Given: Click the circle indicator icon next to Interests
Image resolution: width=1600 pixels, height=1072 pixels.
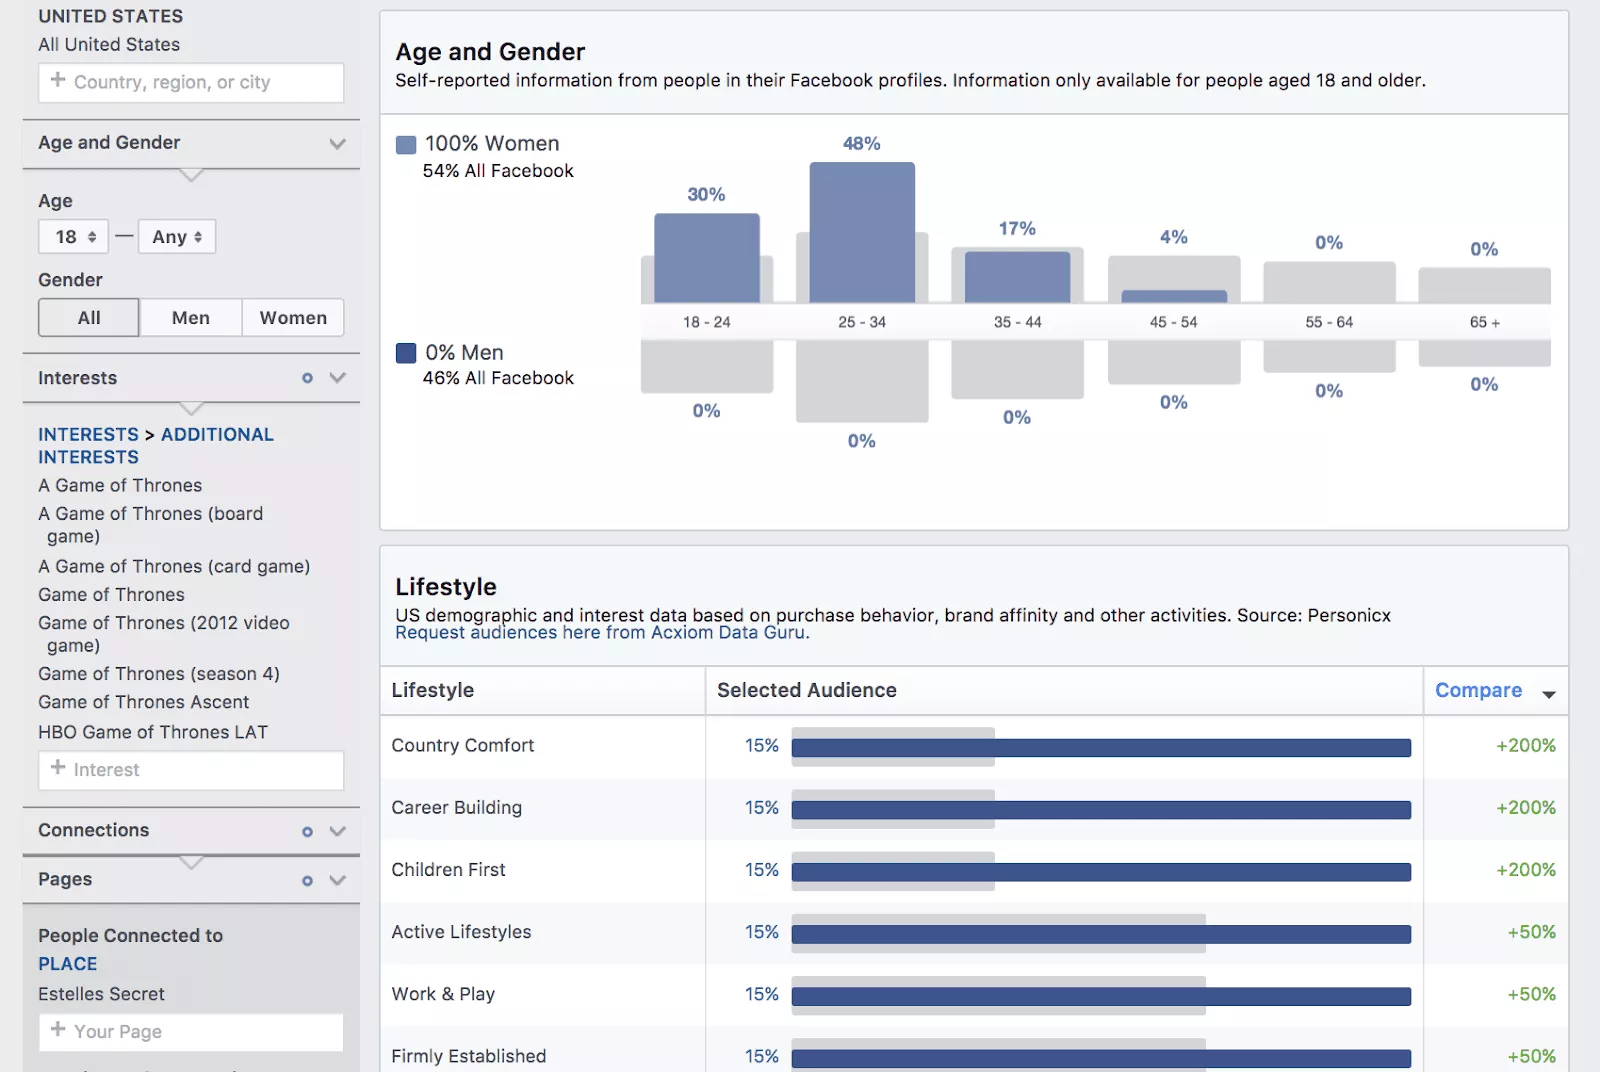Looking at the screenshot, I should coord(307,378).
